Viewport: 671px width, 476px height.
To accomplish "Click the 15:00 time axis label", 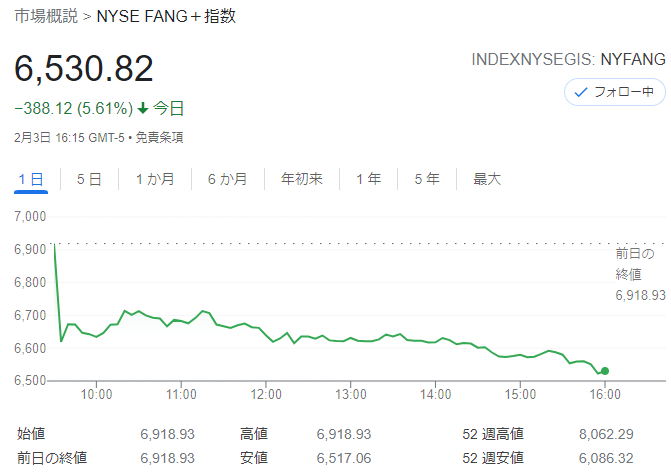I will pos(520,394).
